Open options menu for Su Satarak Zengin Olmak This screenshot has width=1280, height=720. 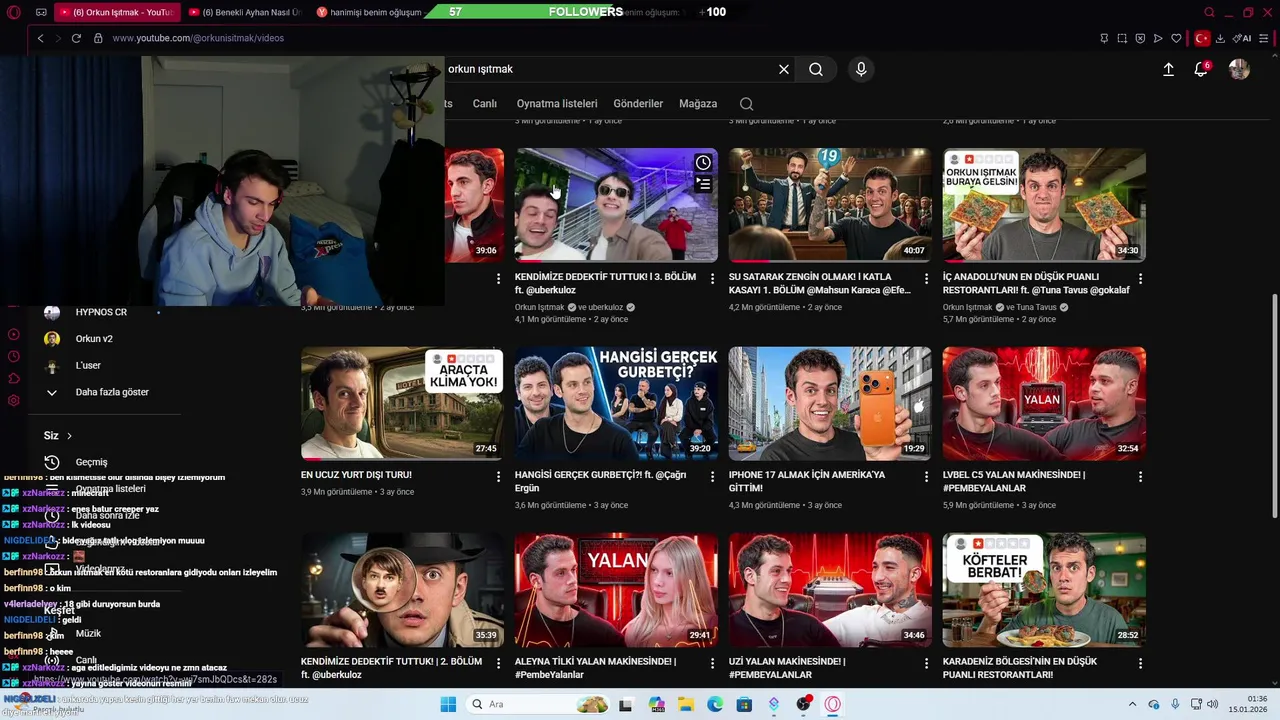[926, 279]
